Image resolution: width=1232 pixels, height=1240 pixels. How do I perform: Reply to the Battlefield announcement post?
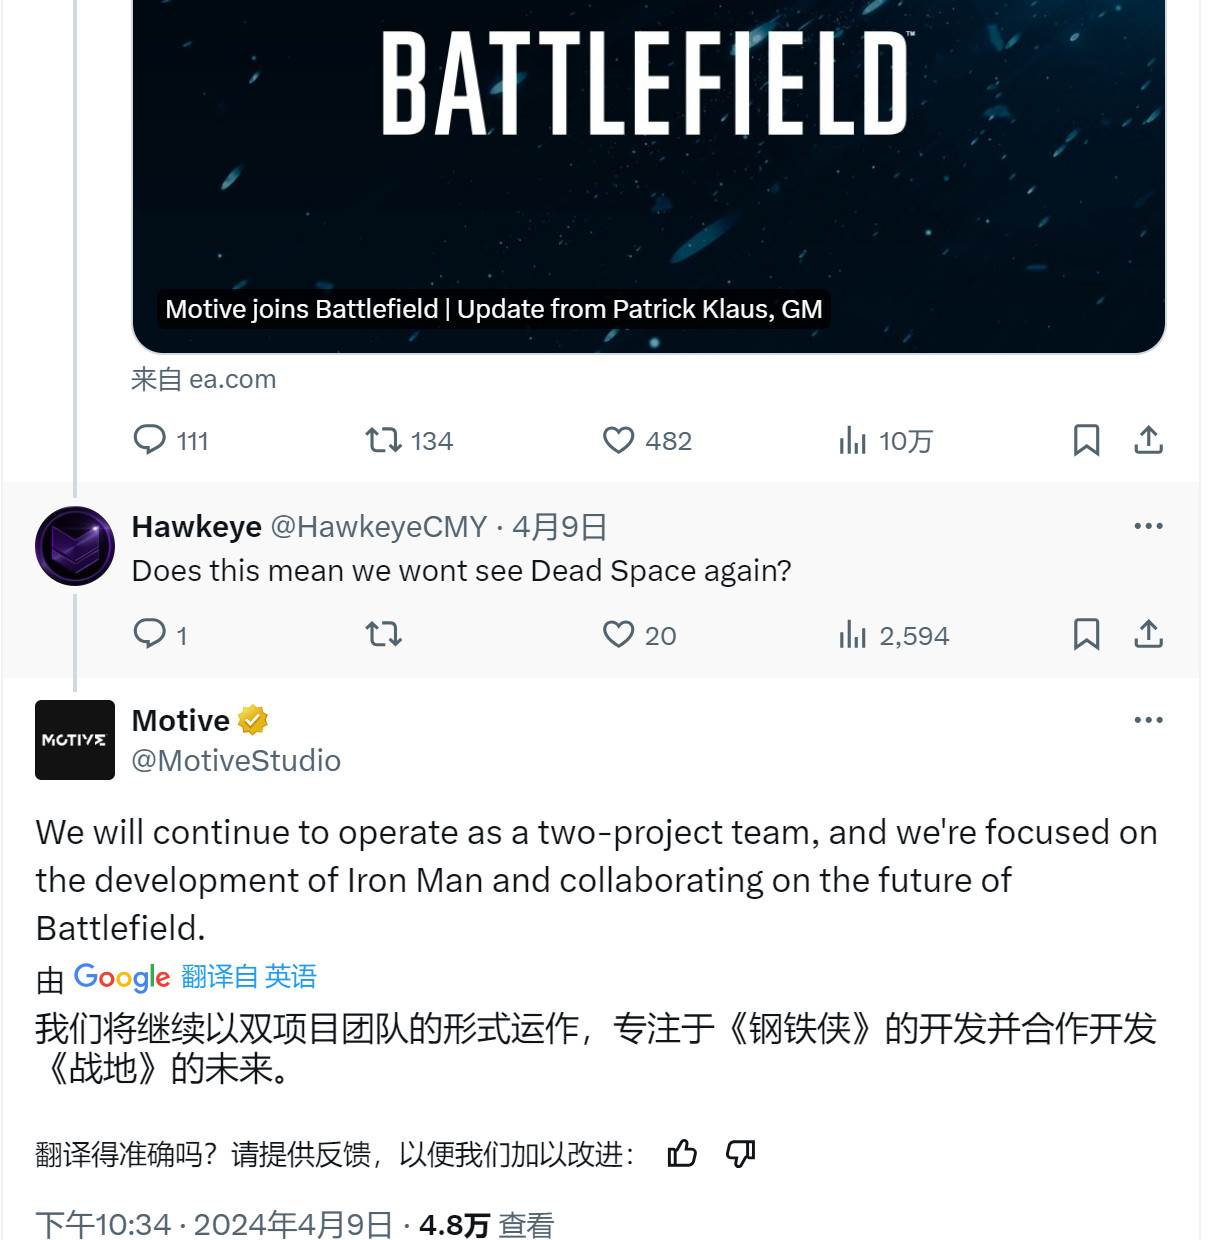point(150,440)
